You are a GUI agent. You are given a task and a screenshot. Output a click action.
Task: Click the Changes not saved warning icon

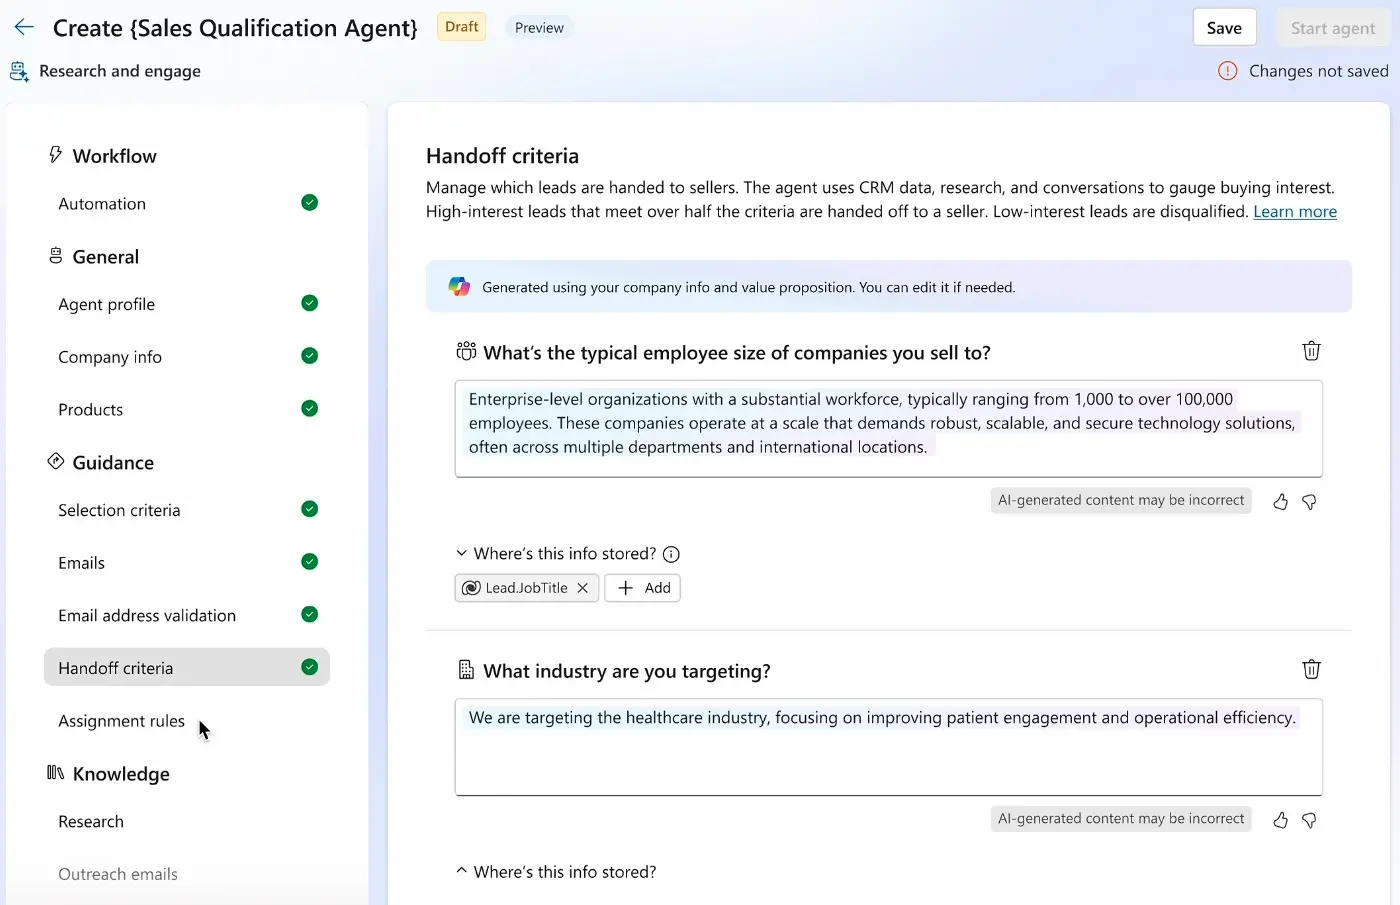click(x=1227, y=71)
